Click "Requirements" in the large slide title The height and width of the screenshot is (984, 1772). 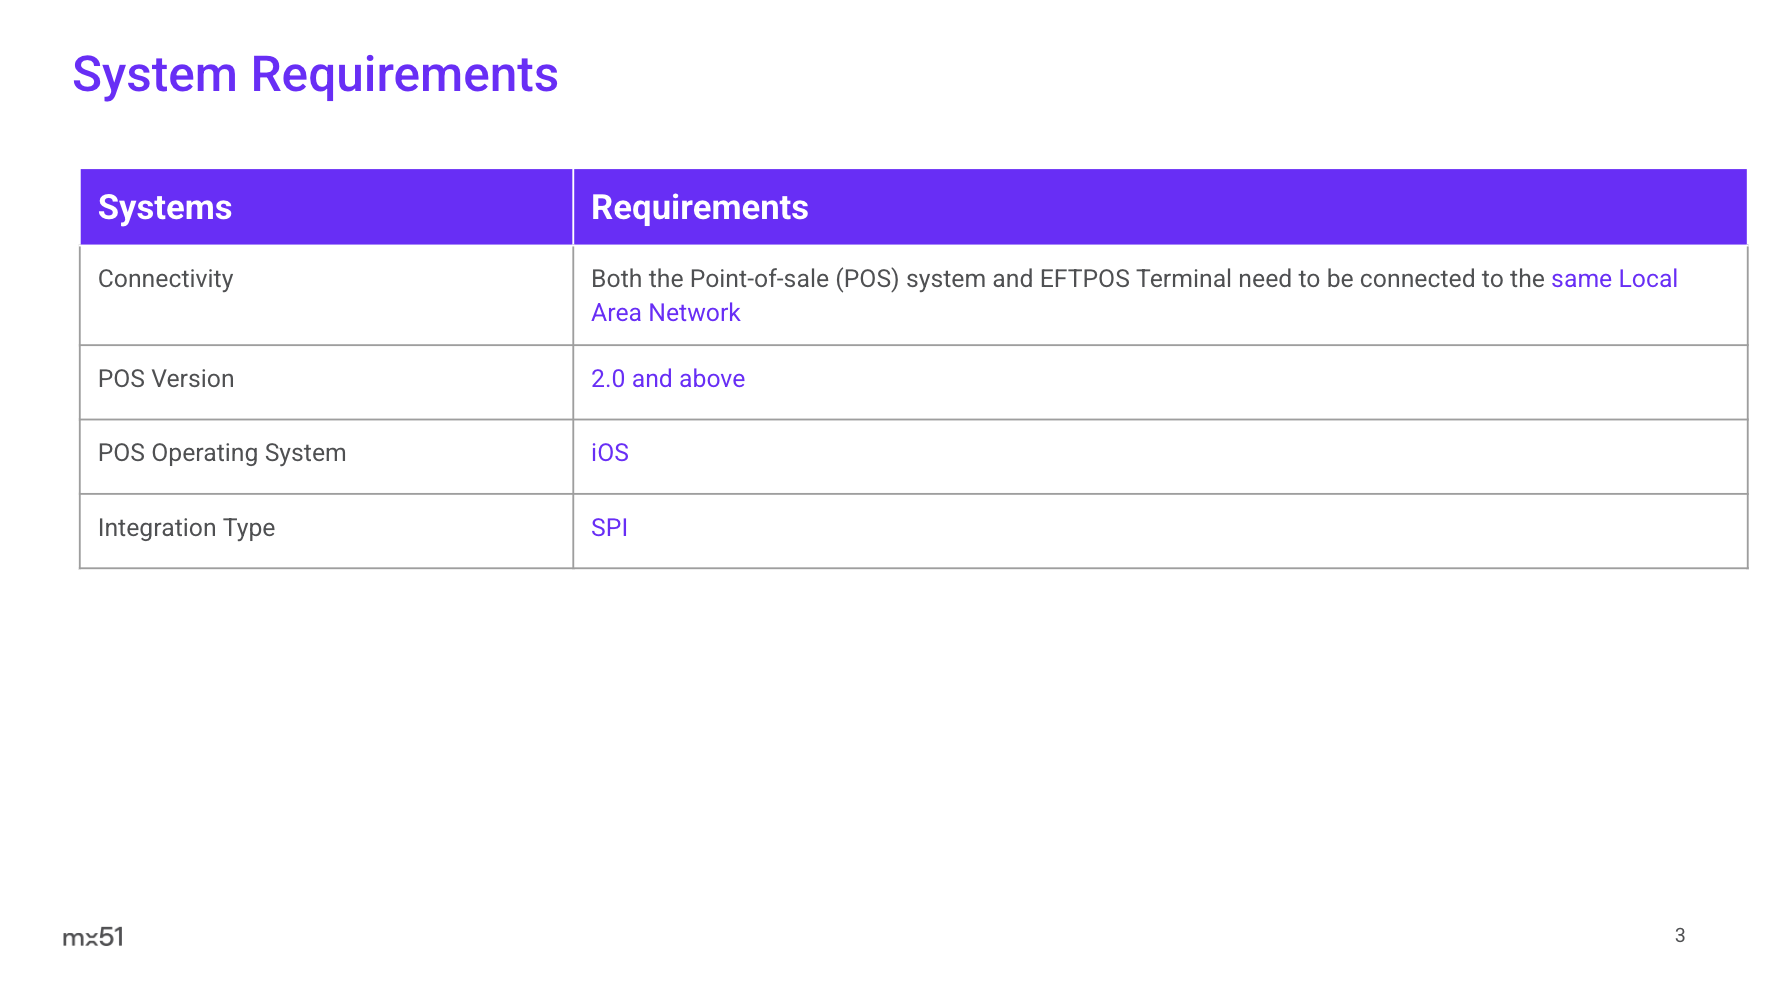(404, 75)
